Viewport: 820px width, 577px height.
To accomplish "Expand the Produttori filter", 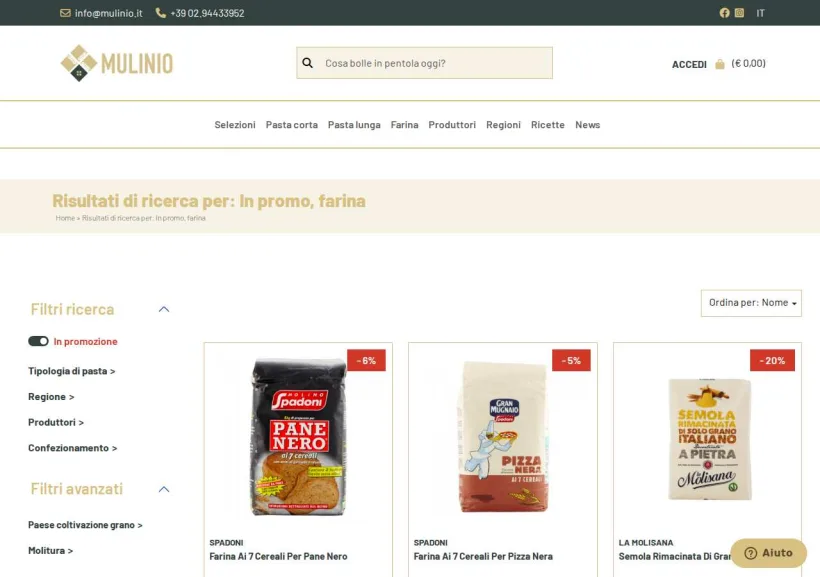I will (56, 422).
